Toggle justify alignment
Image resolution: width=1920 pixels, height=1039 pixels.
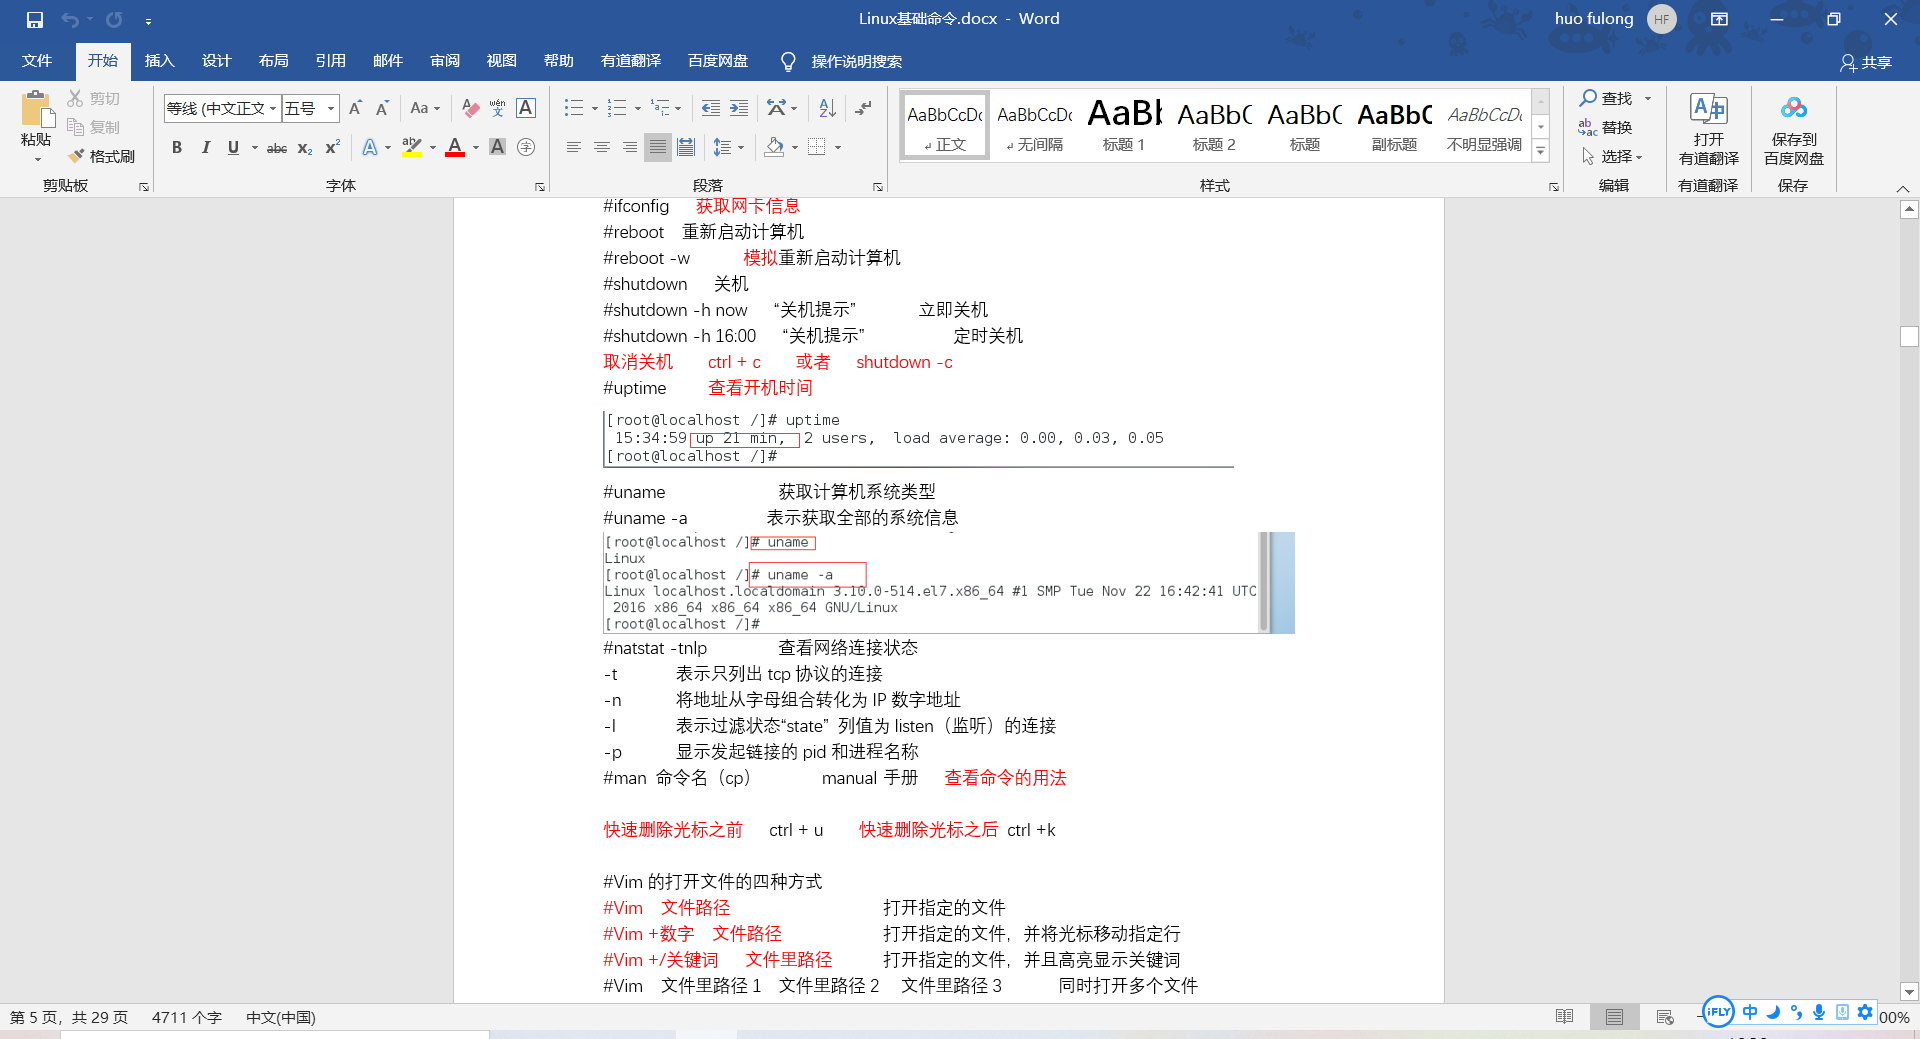658,147
